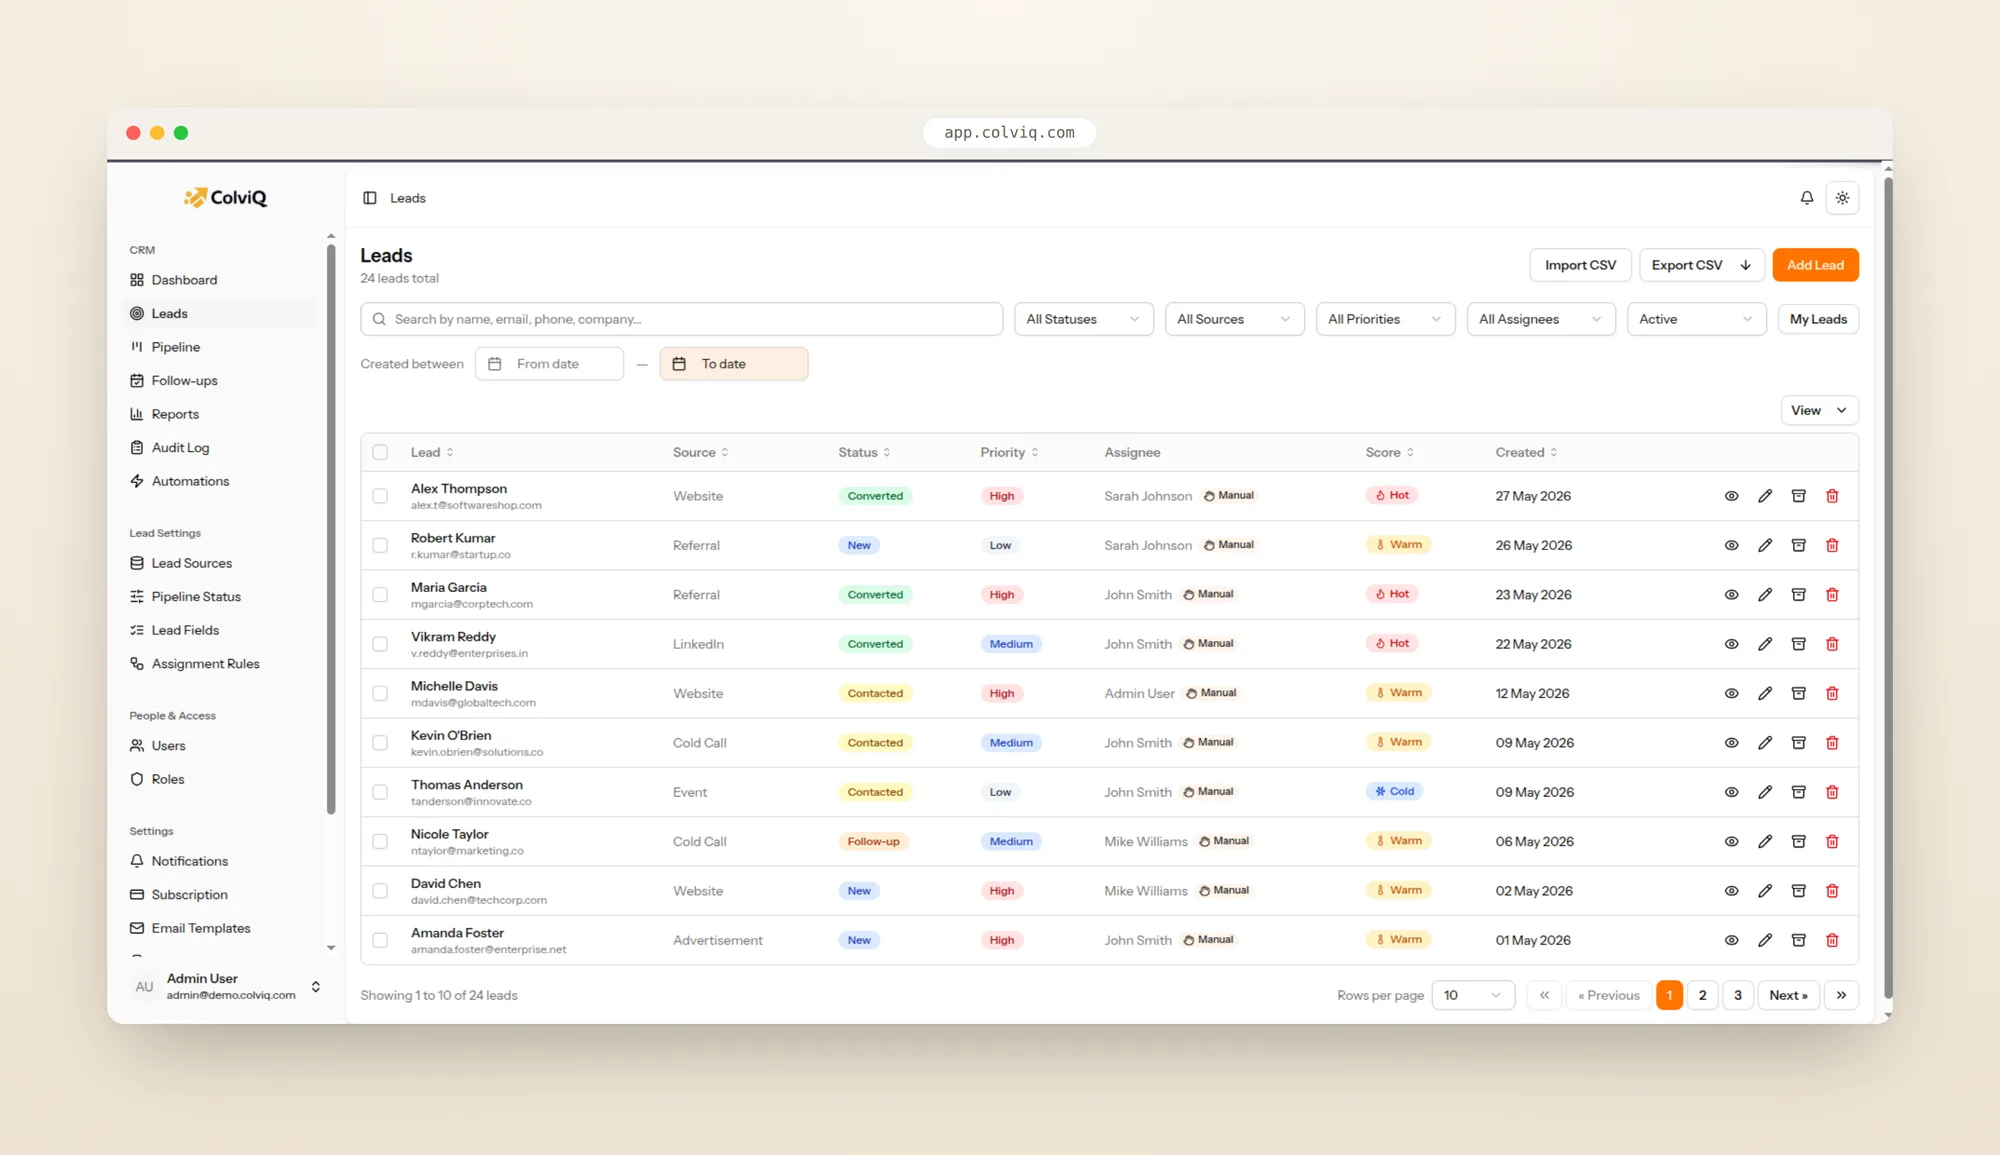
Task: View Kevin O'Brien lead with eye icon
Action: (1731, 743)
